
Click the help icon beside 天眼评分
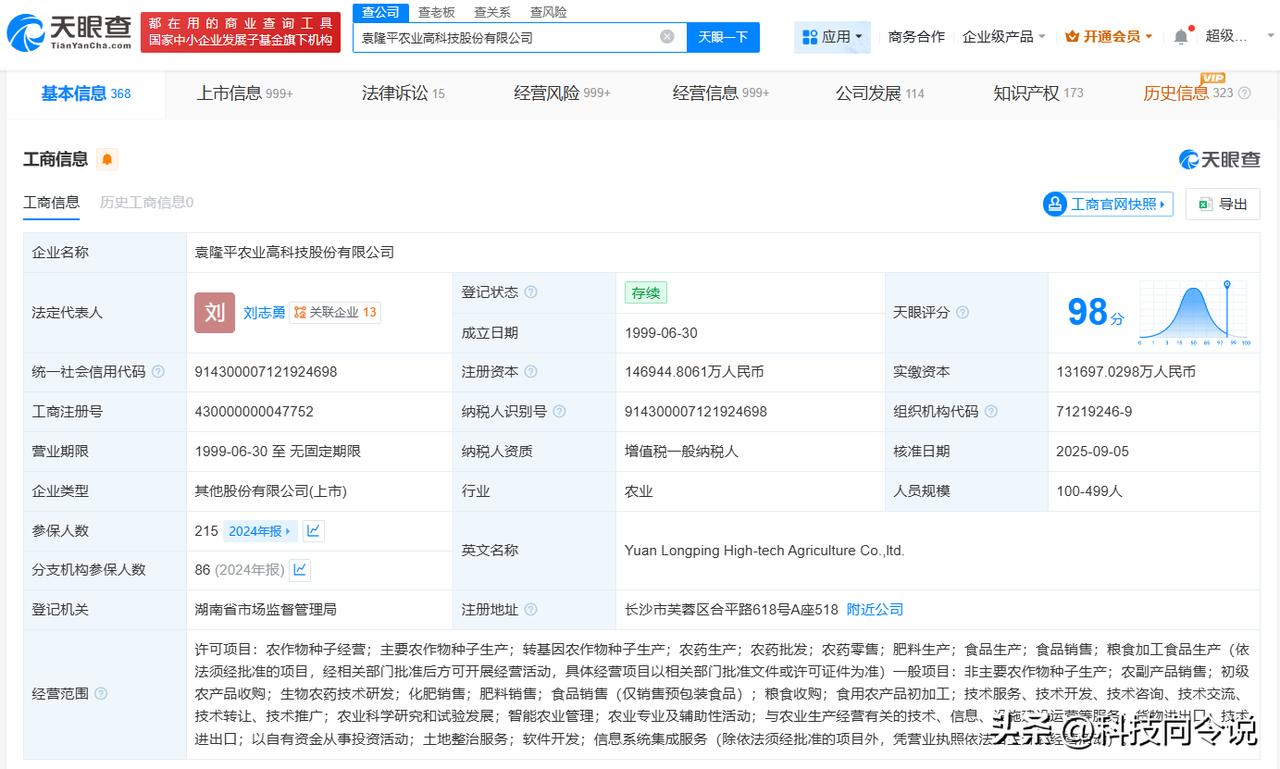(962, 312)
